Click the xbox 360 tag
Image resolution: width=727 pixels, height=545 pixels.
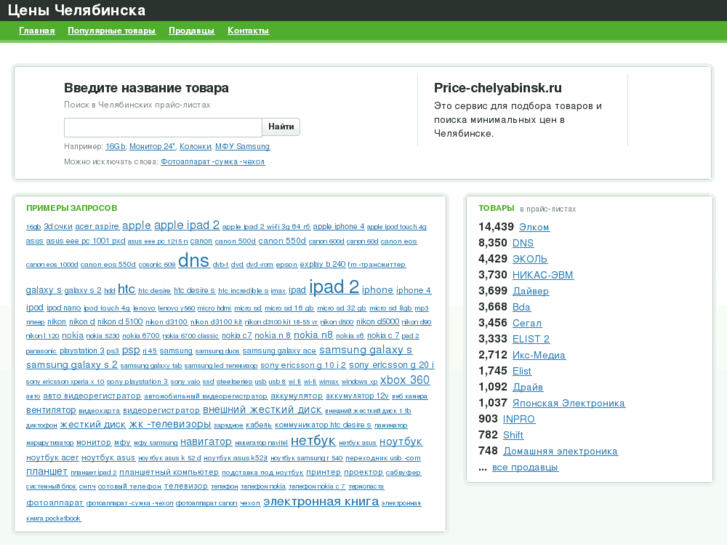[405, 380]
